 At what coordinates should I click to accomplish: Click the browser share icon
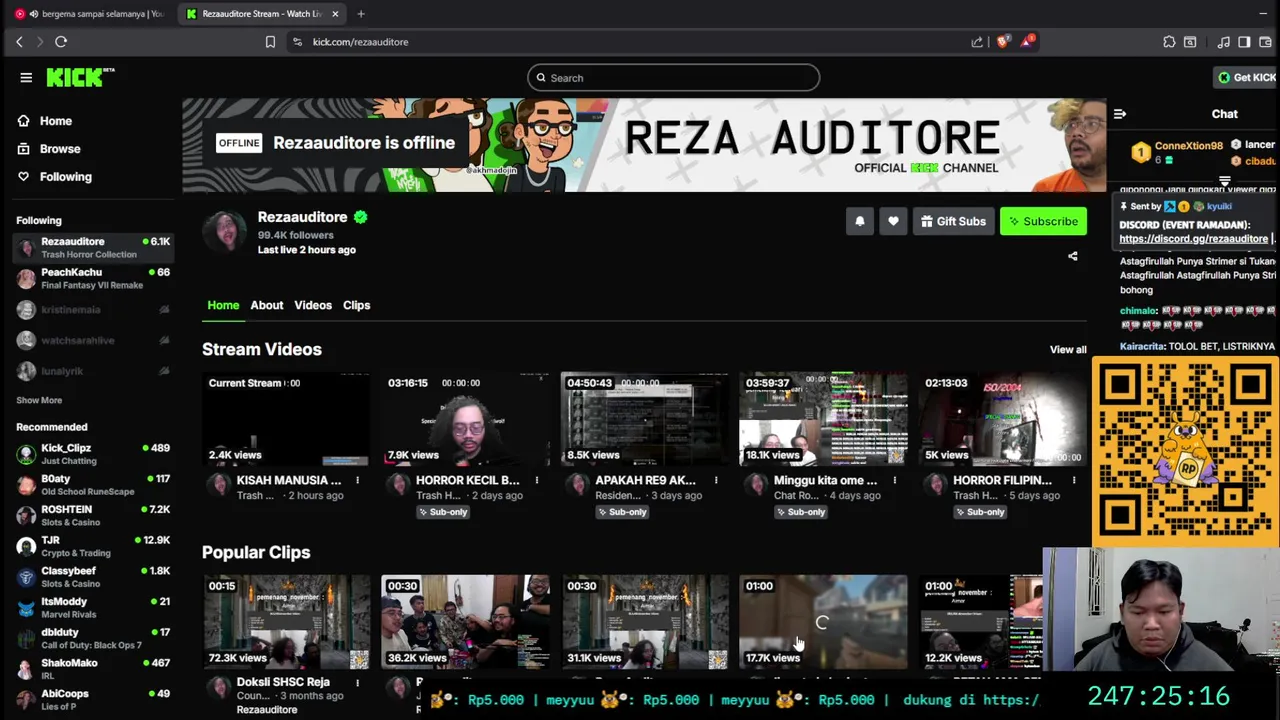(x=977, y=42)
